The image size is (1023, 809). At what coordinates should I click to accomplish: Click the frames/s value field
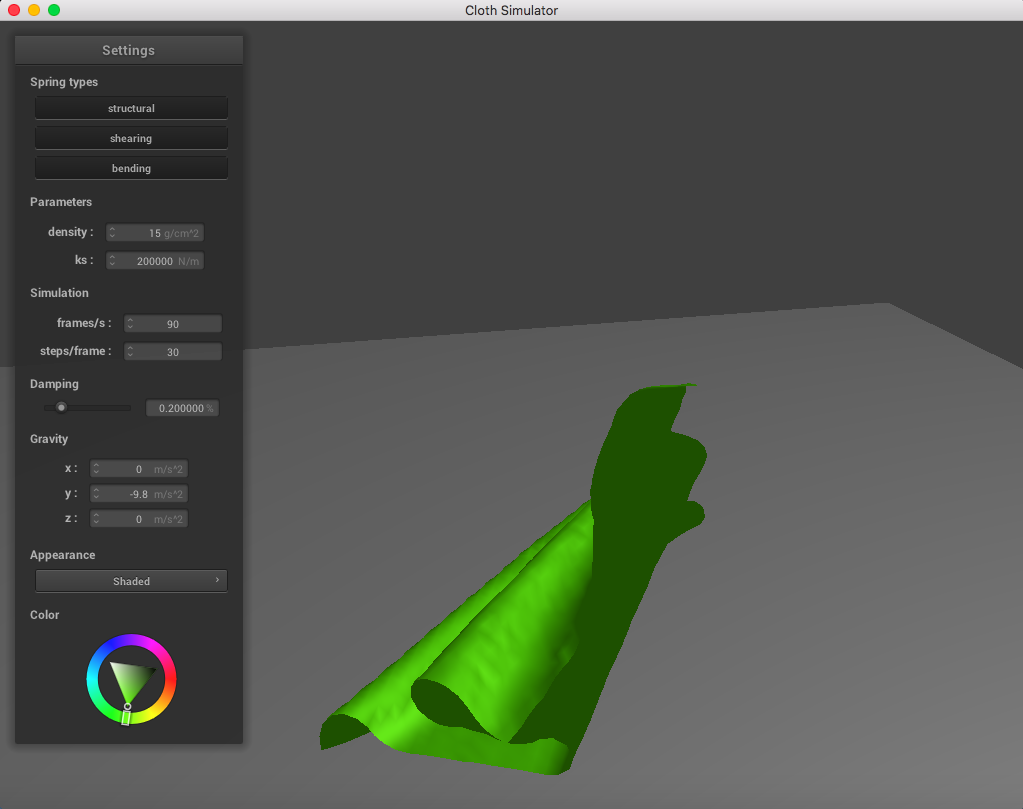tap(173, 324)
